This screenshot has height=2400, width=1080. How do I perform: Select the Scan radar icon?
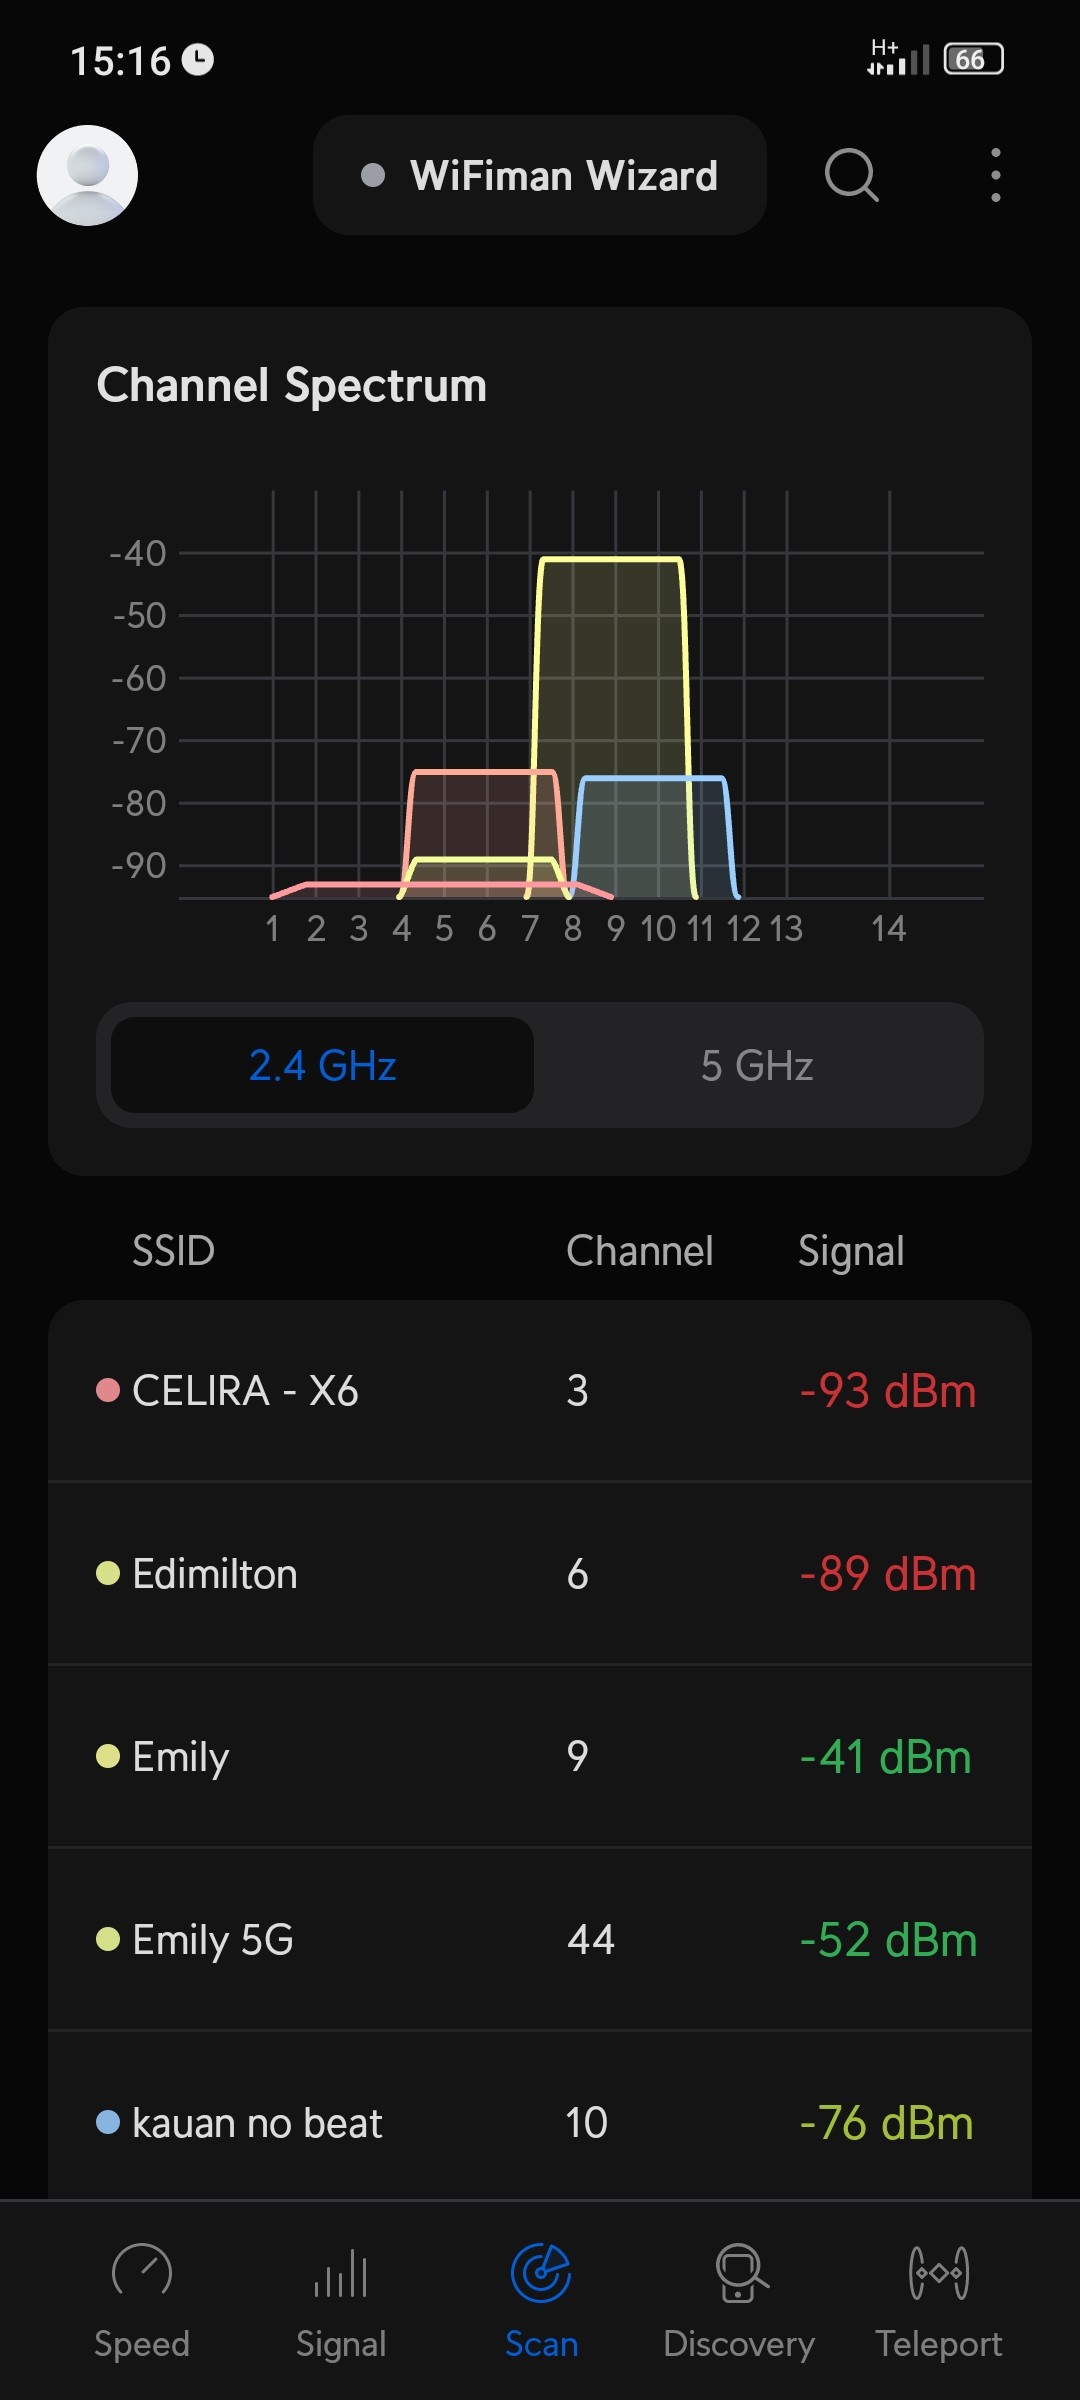click(541, 2272)
